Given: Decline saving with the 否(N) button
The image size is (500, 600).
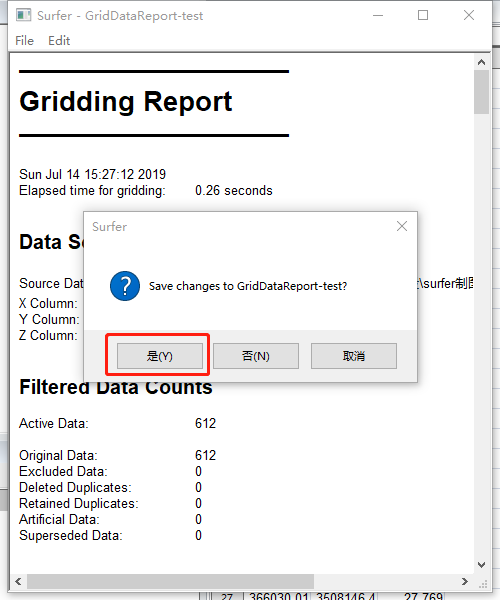Looking at the screenshot, I should pos(256,356).
